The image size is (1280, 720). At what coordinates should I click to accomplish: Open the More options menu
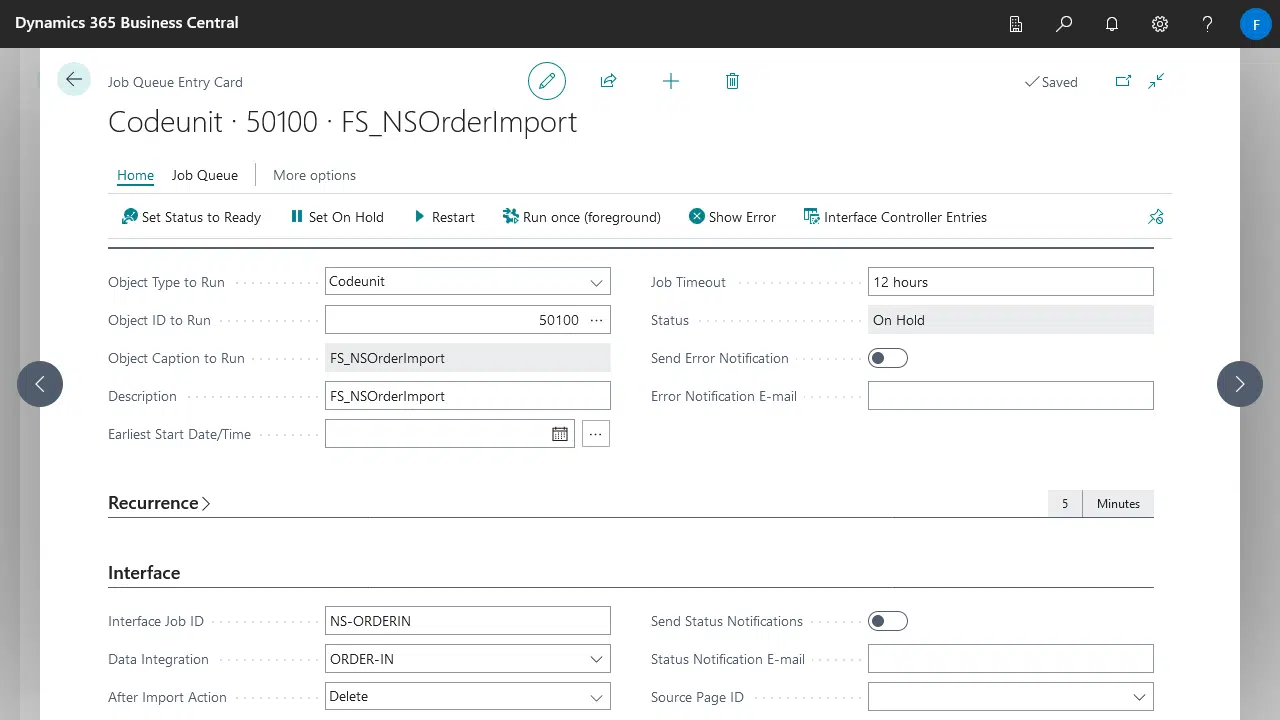pyautogui.click(x=314, y=175)
